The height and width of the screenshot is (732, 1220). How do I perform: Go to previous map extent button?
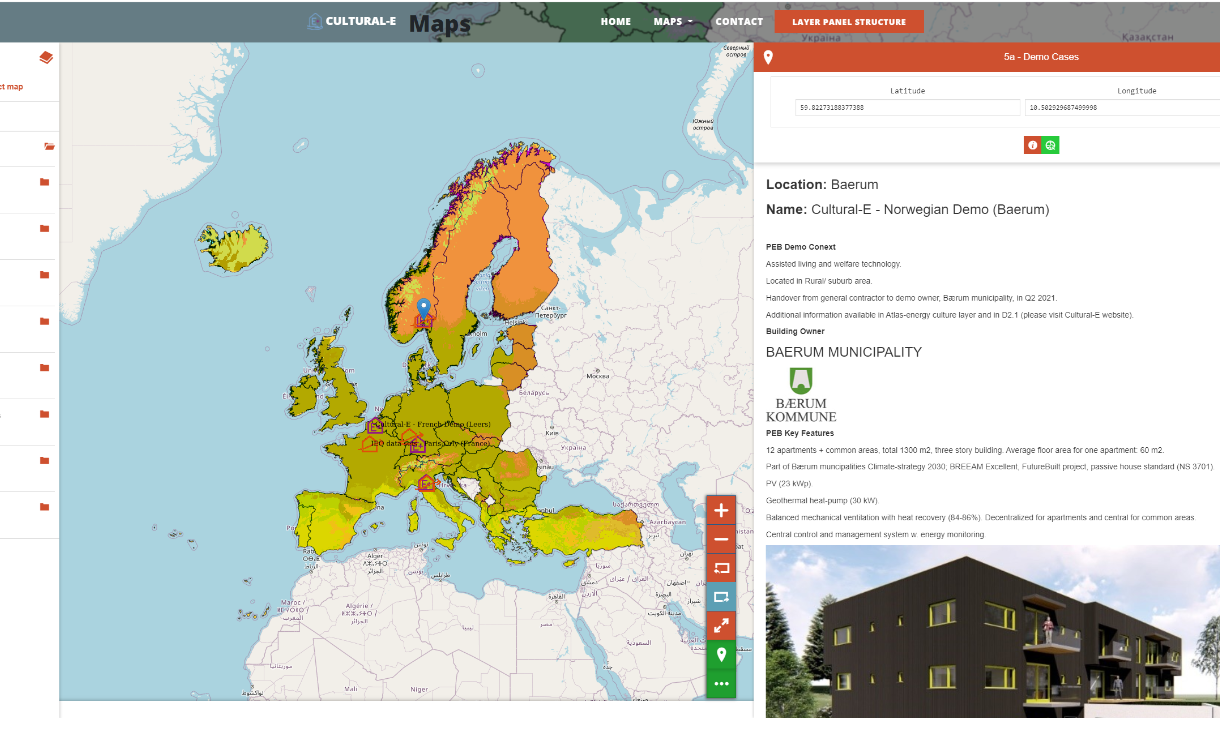(x=721, y=568)
